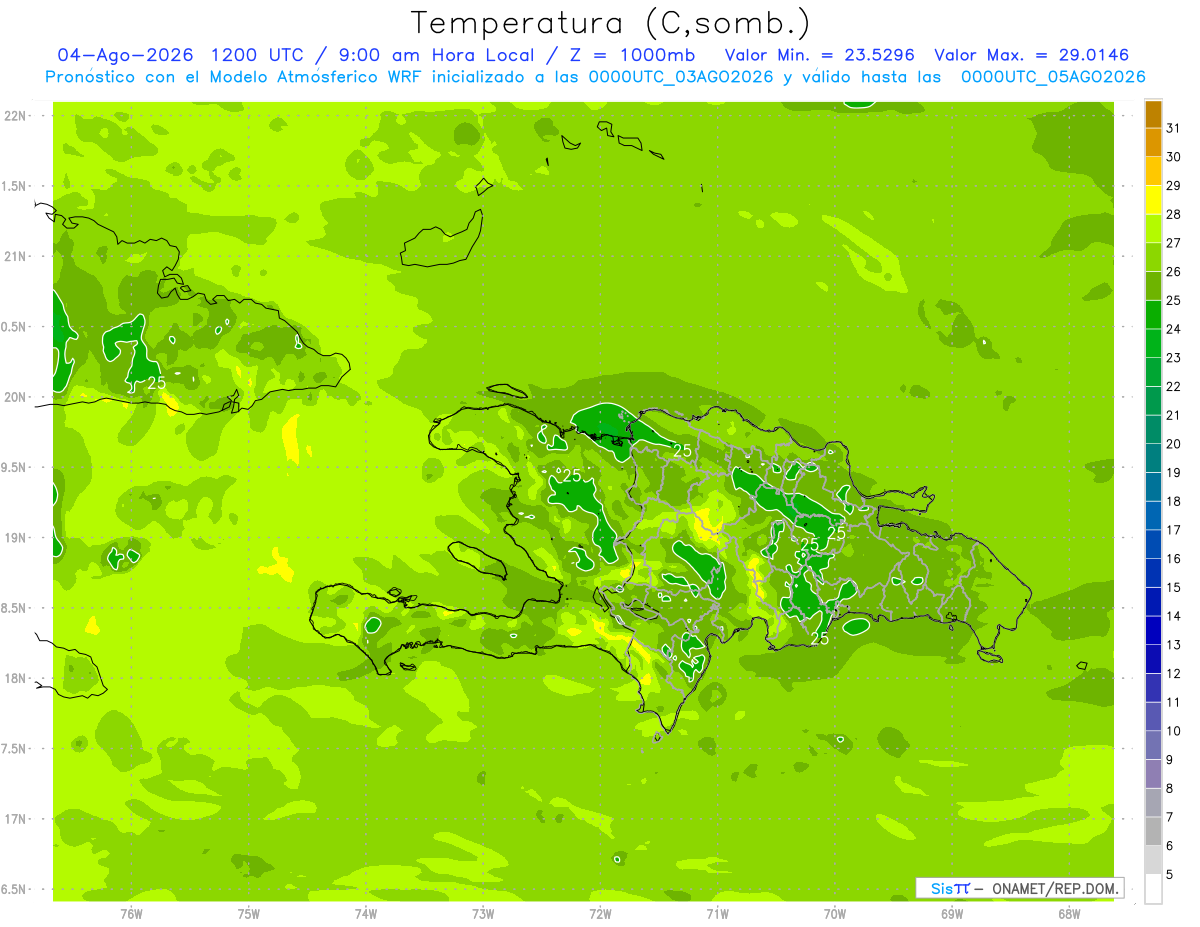Click the '29' colorbar label
Viewport: 1200px width, 927px height.
tap(1173, 186)
